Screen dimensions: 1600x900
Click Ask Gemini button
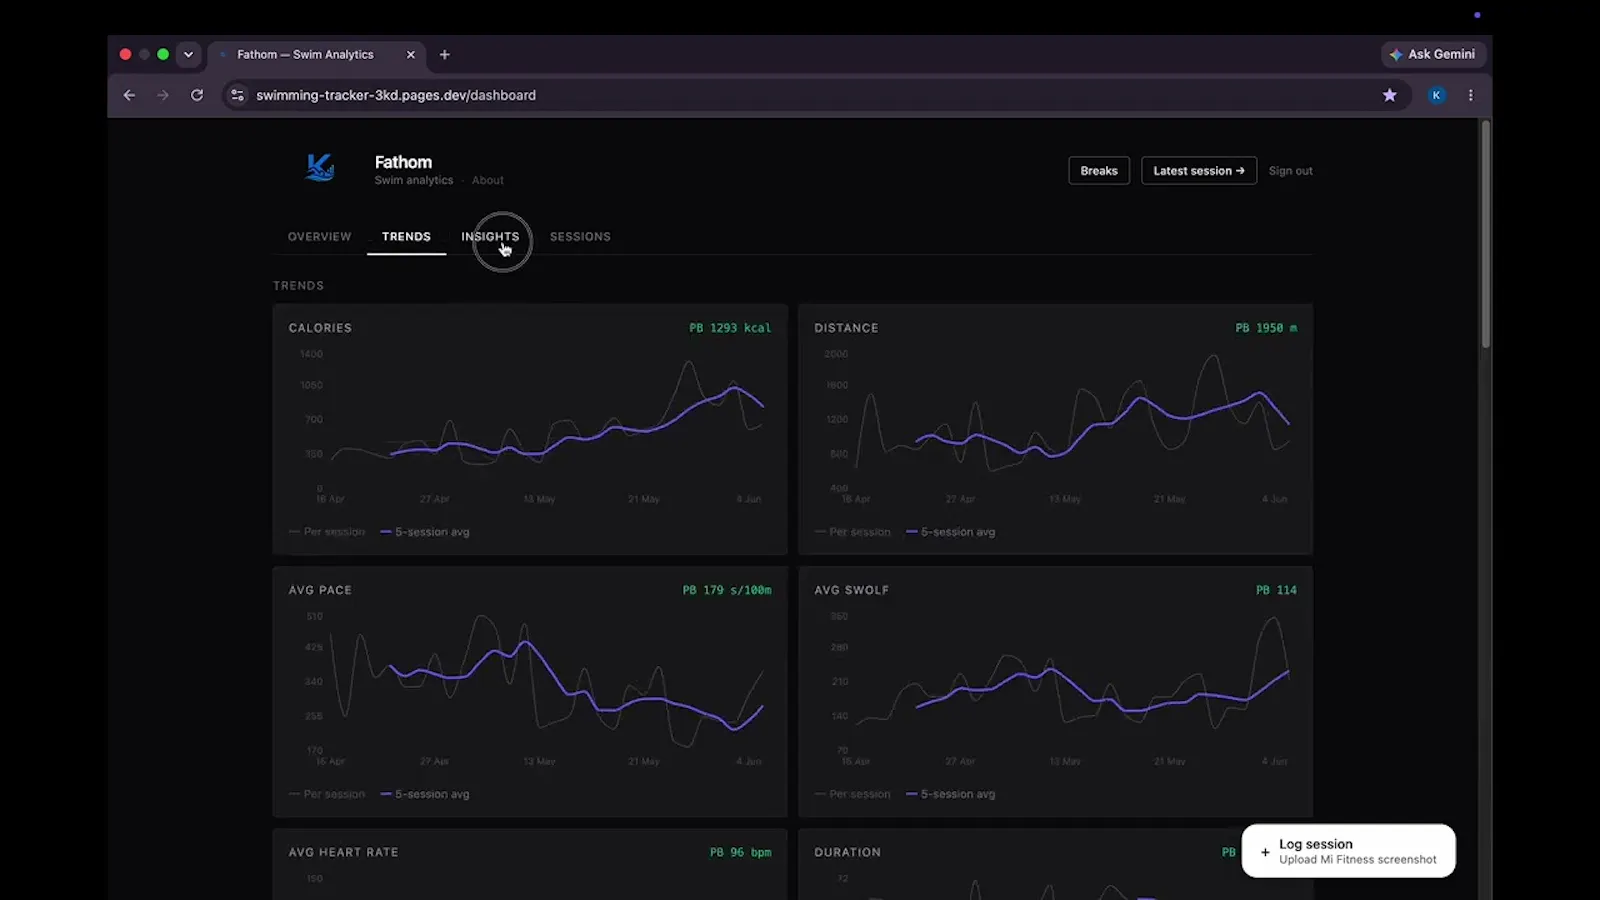1432,54
